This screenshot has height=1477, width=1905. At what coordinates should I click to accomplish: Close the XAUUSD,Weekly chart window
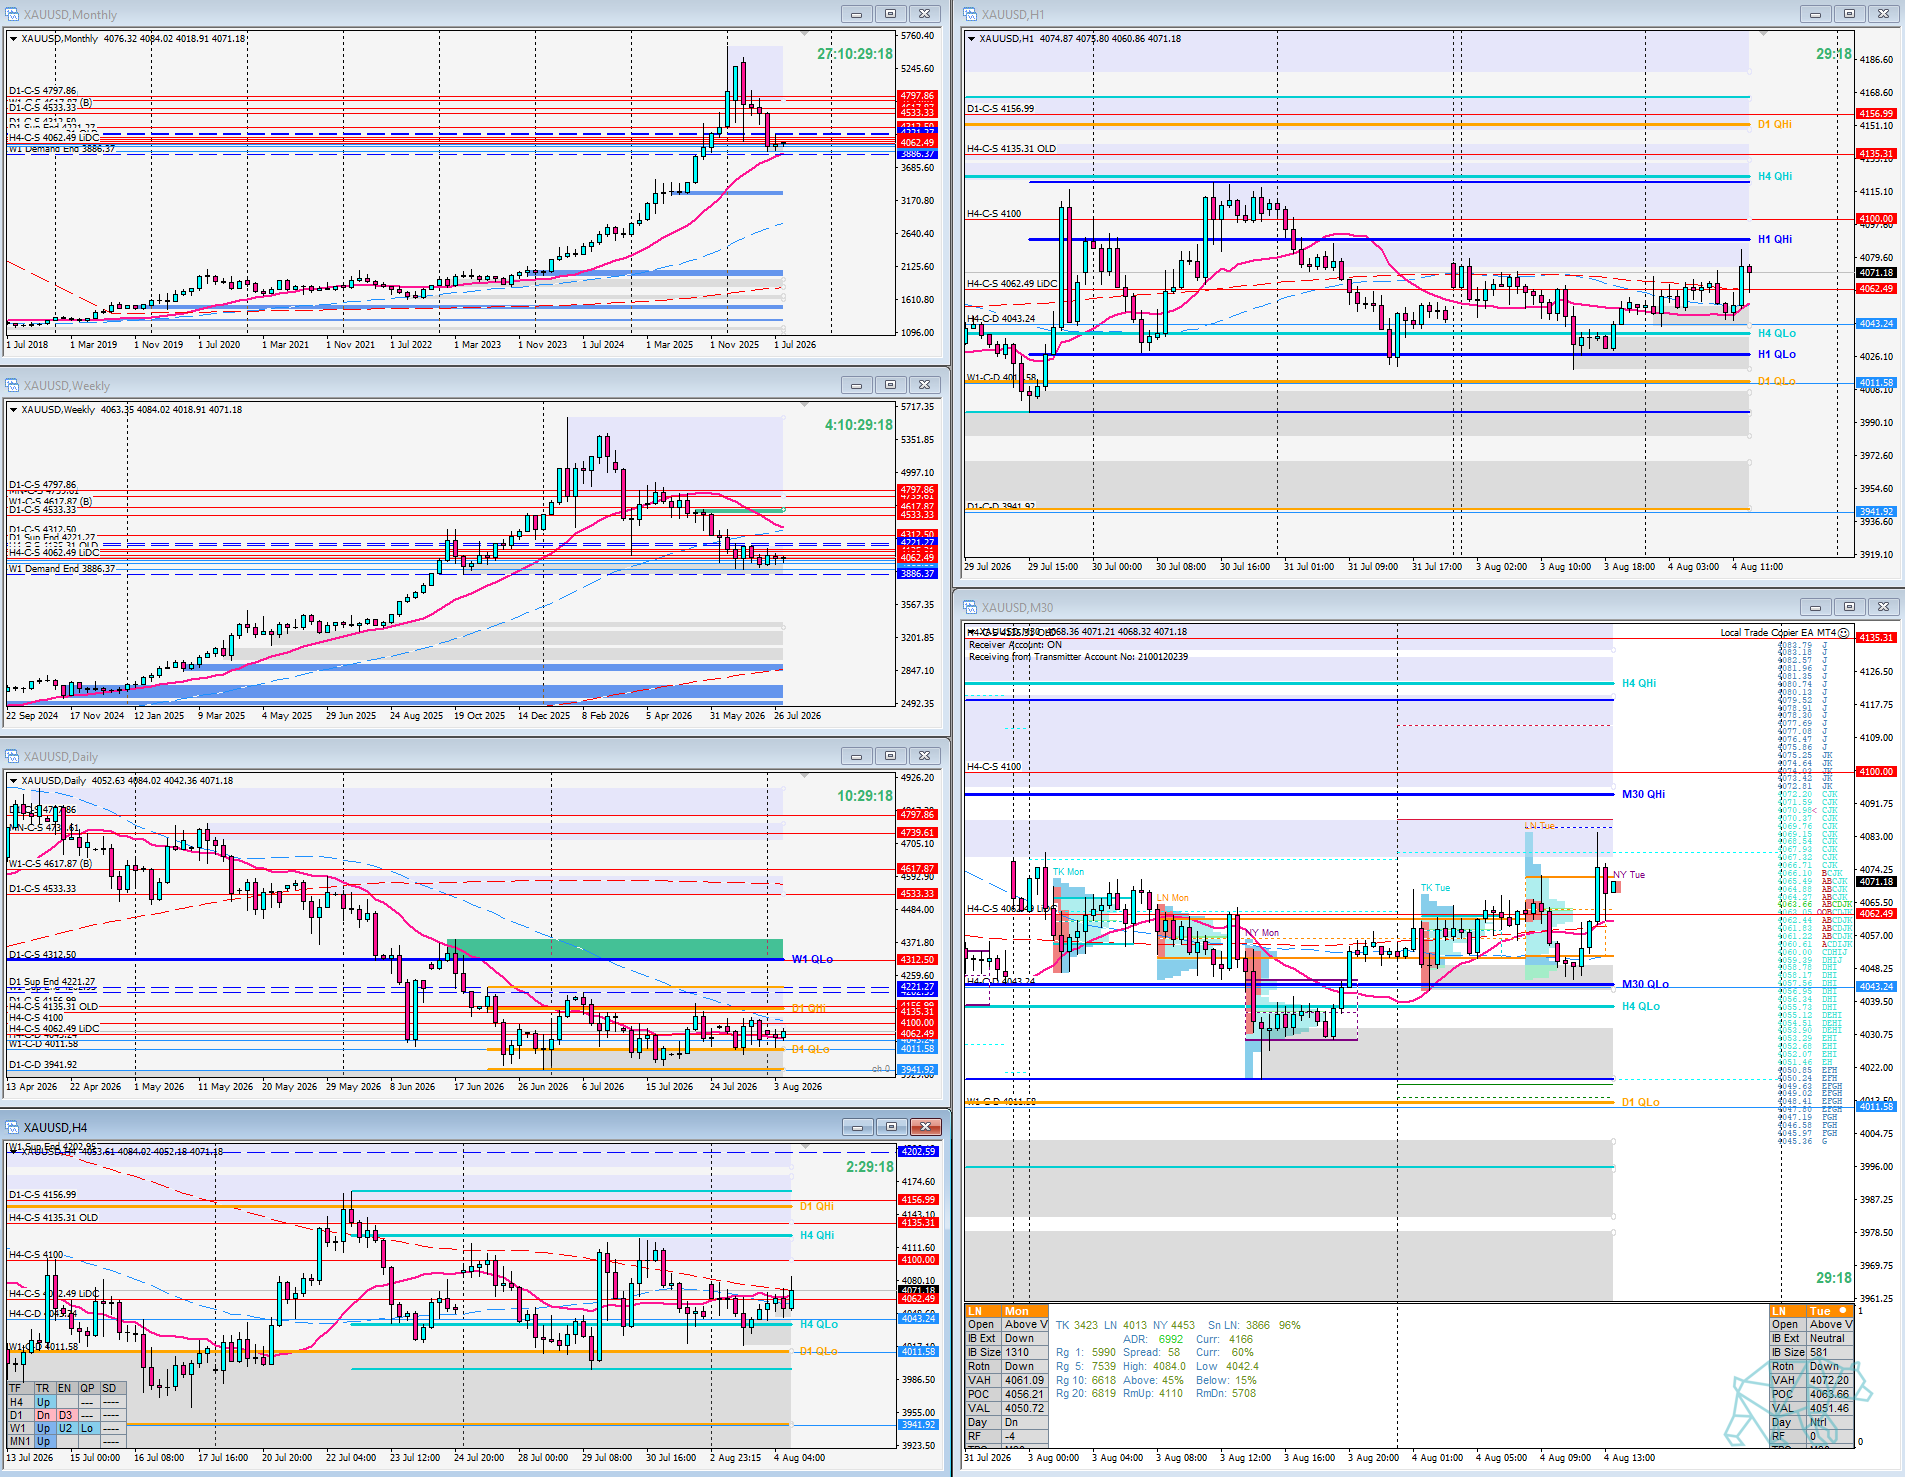[925, 385]
